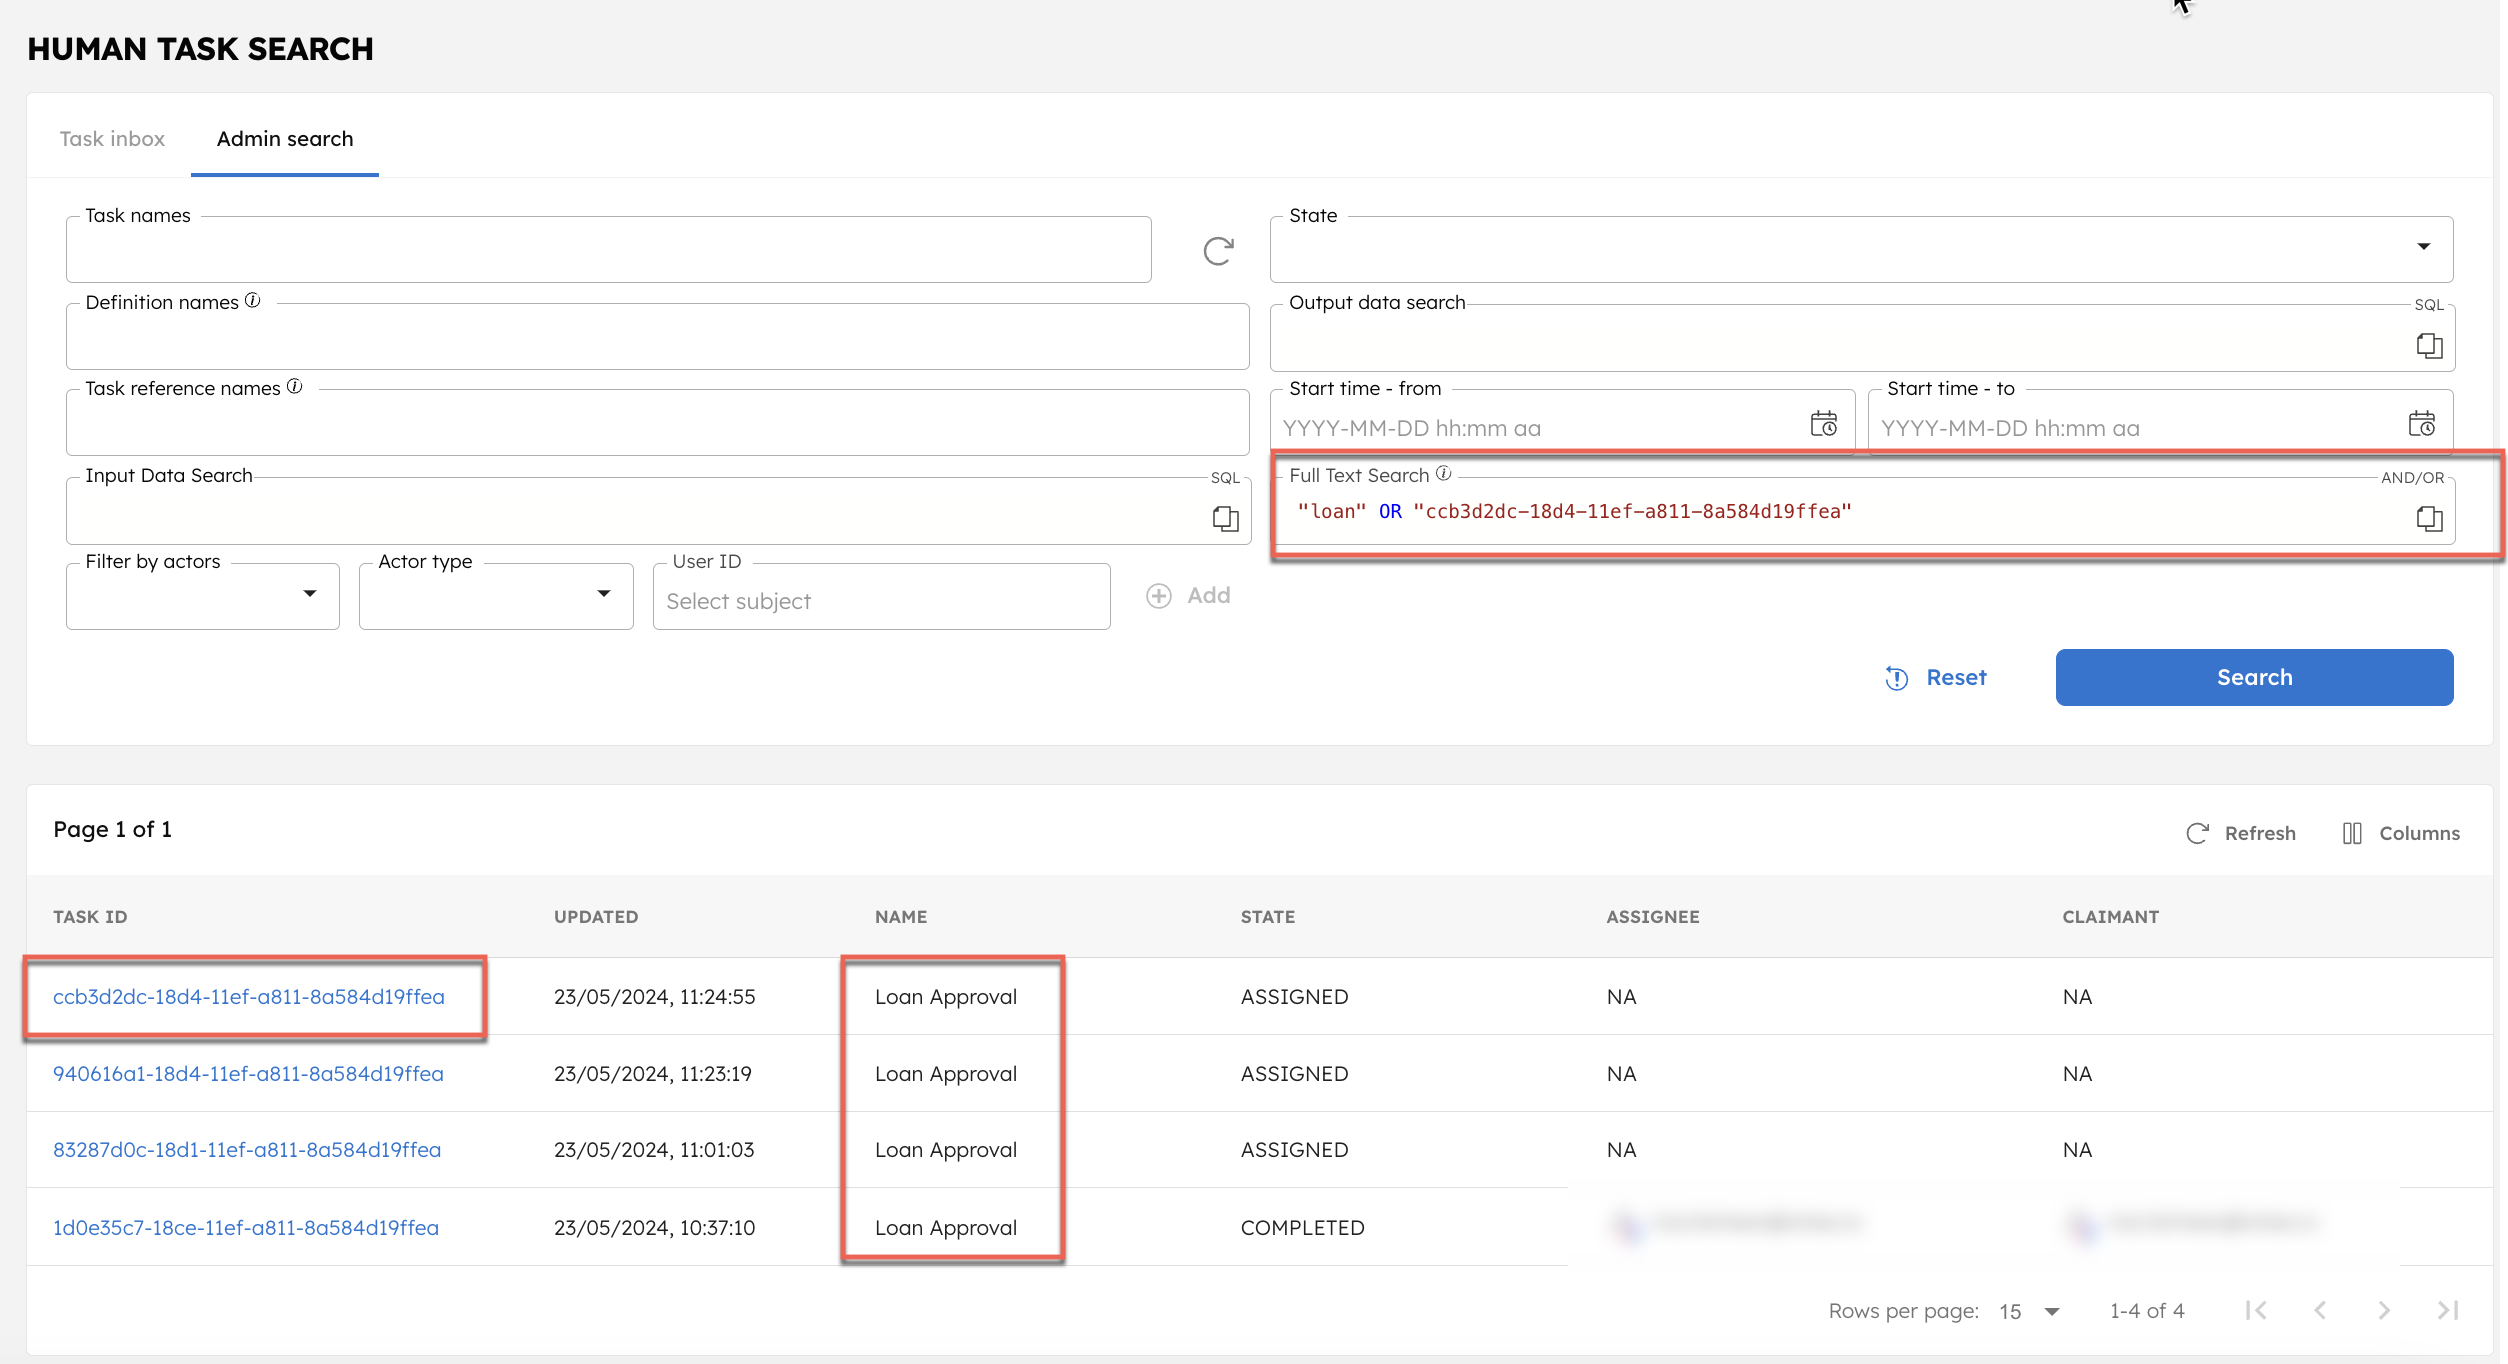Viewport: 2508px width, 1364px height.
Task: Click the COMPLETED state cell
Action: tap(1303, 1228)
